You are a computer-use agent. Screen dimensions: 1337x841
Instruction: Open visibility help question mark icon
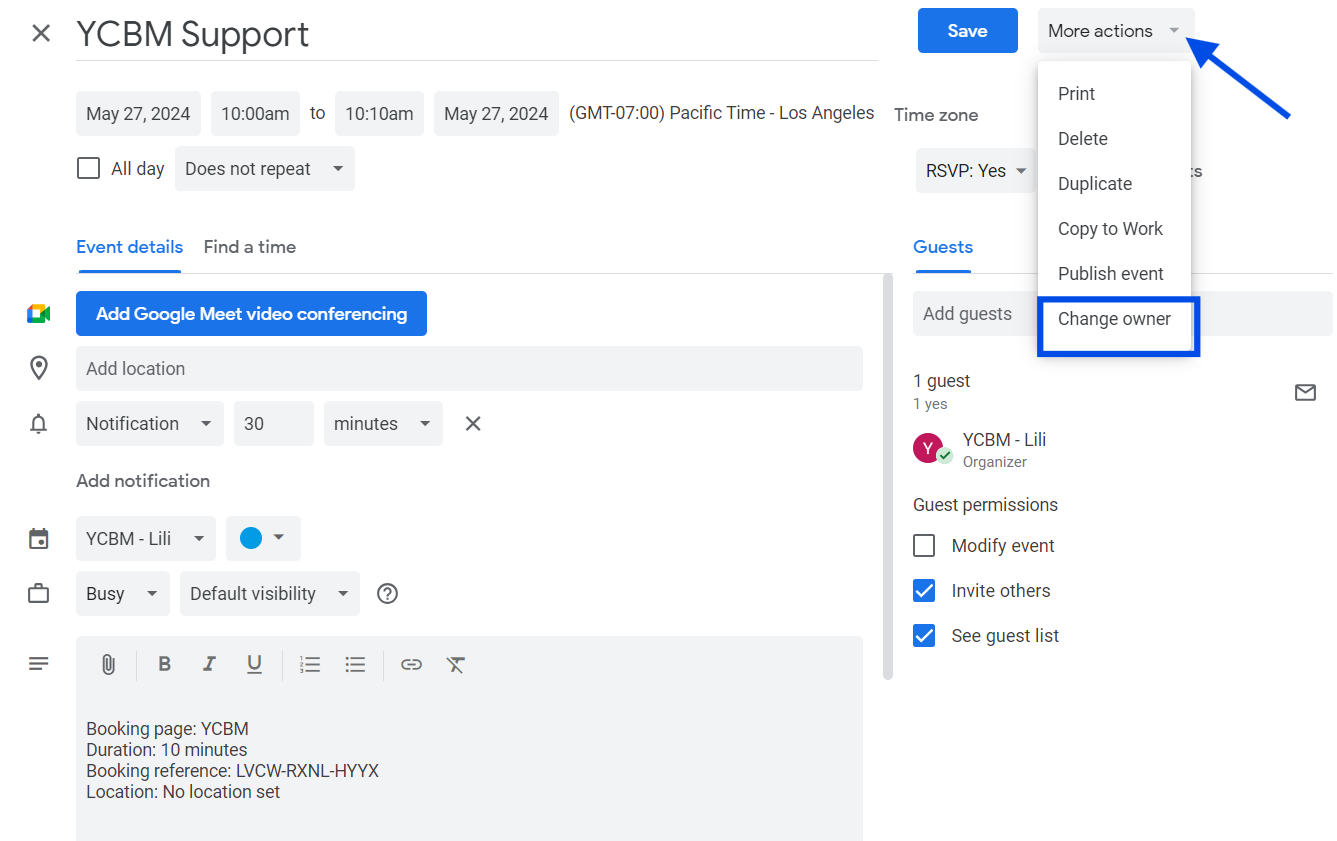[388, 594]
